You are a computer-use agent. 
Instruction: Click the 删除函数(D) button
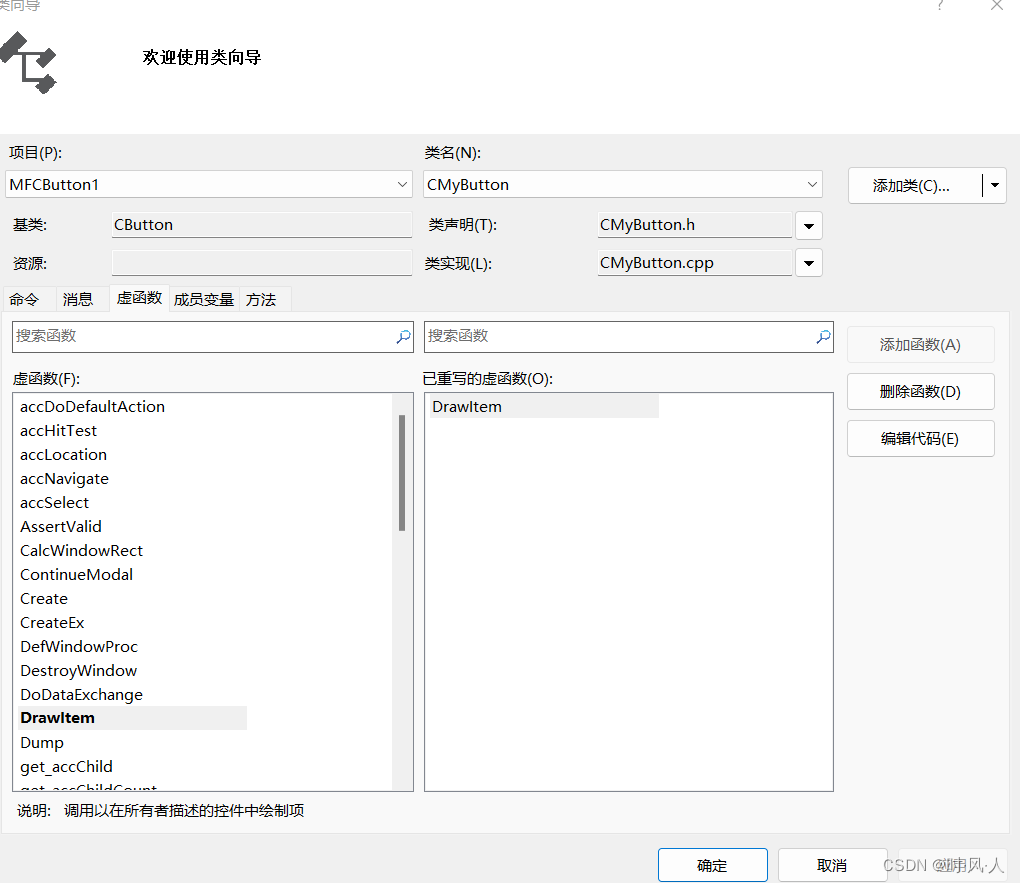[920, 391]
